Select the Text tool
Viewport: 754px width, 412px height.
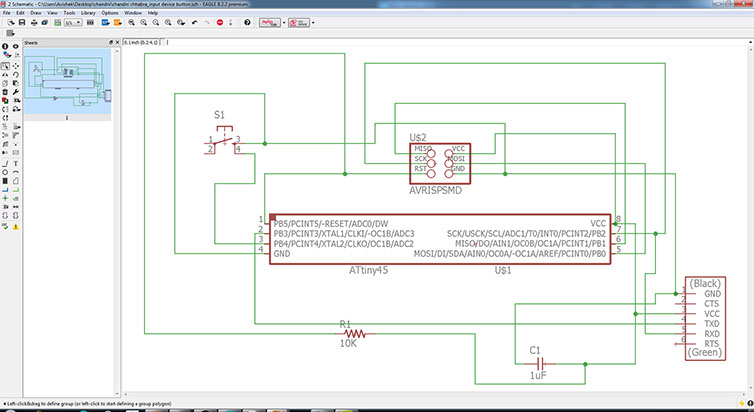click(16, 163)
